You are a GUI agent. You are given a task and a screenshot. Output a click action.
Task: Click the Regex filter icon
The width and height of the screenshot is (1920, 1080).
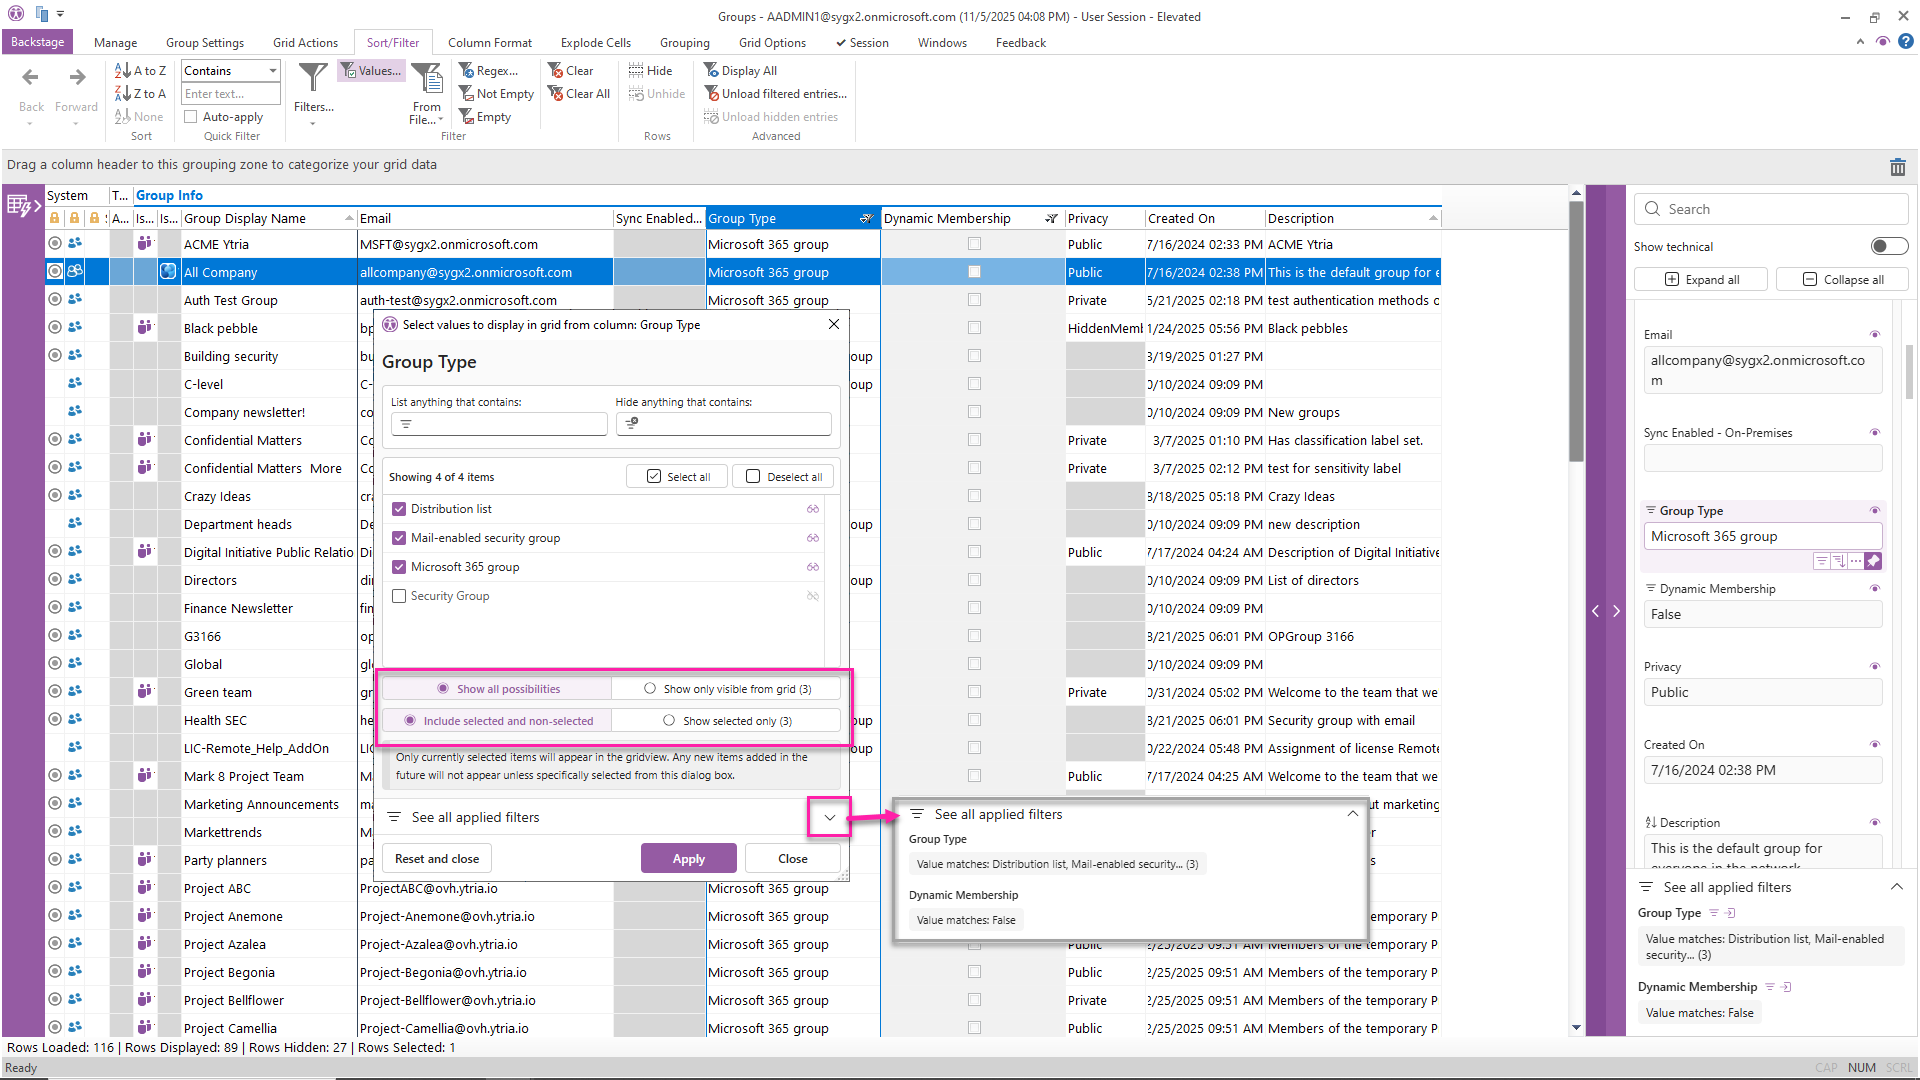tap(466, 70)
